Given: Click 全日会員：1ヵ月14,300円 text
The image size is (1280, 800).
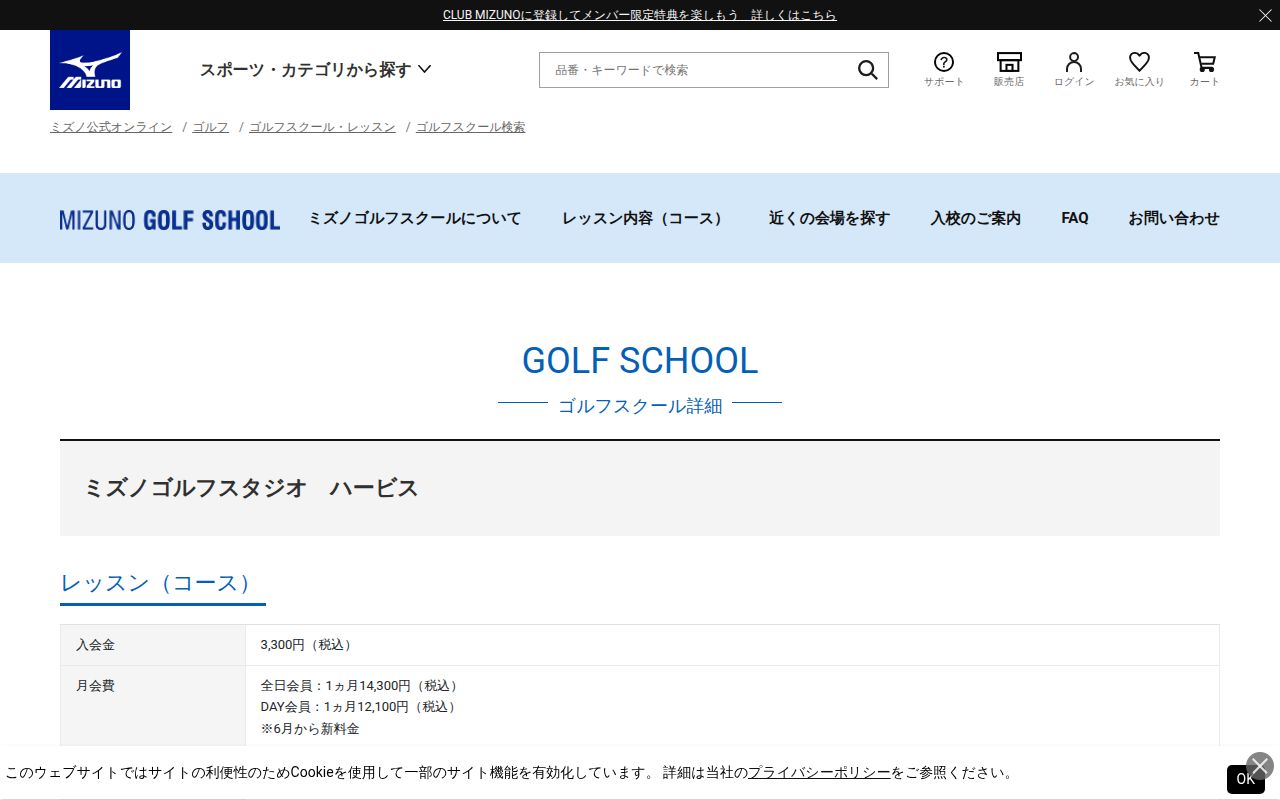Looking at the screenshot, I should click(361, 686).
